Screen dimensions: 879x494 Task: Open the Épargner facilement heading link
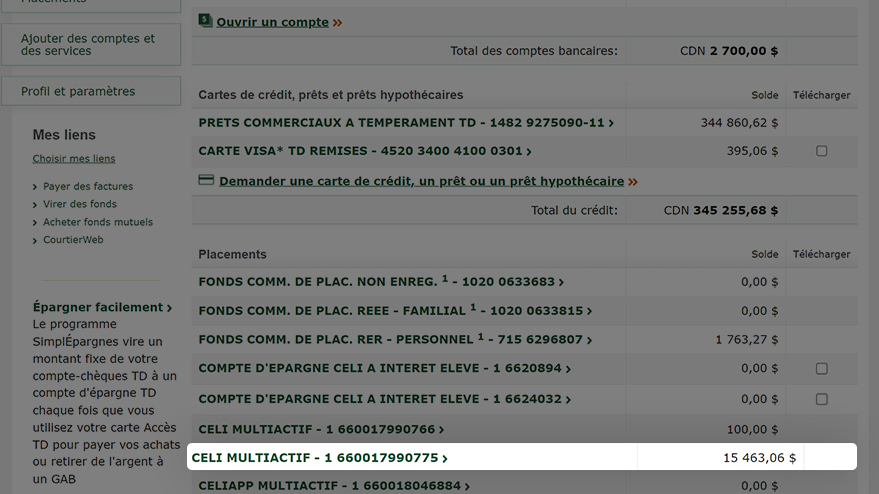pyautogui.click(x=102, y=307)
